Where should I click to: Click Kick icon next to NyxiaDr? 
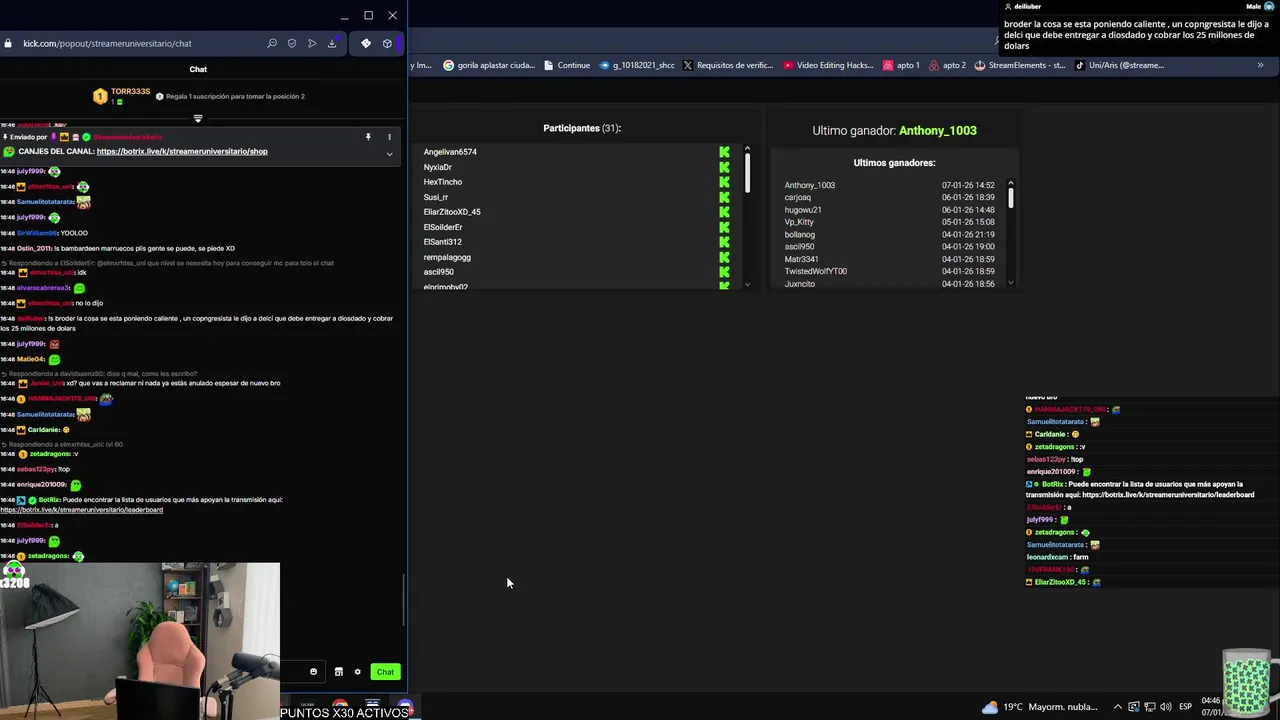pos(724,167)
